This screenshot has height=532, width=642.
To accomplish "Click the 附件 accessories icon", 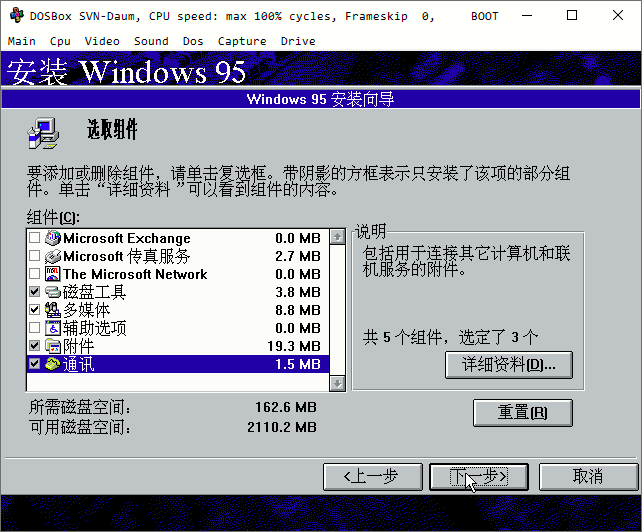I will [53, 346].
